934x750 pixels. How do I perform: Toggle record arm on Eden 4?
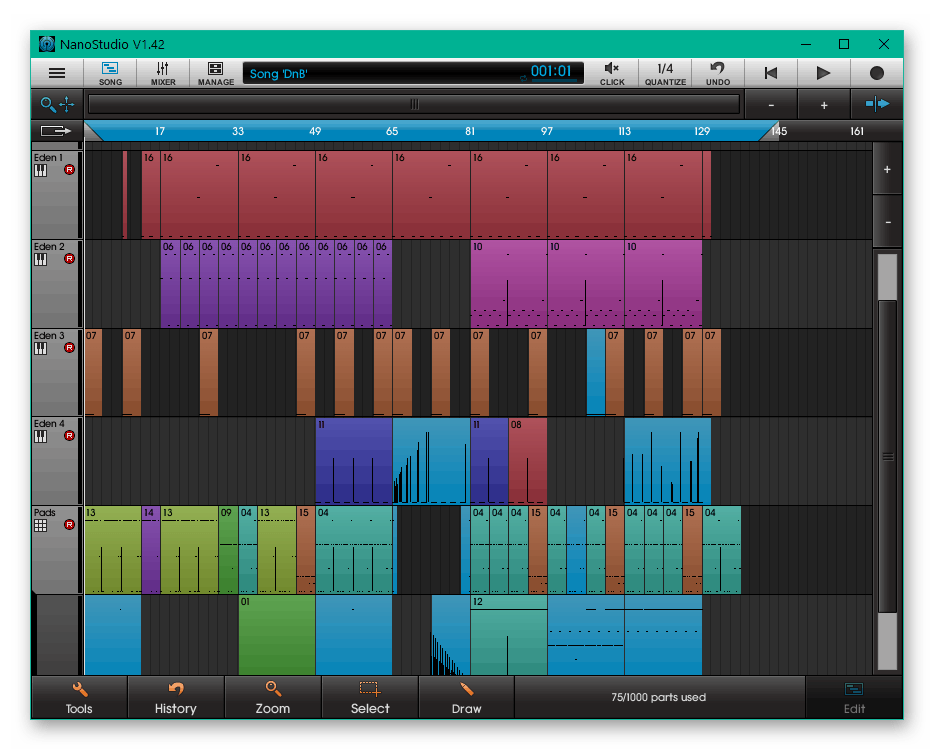[x=70, y=435]
